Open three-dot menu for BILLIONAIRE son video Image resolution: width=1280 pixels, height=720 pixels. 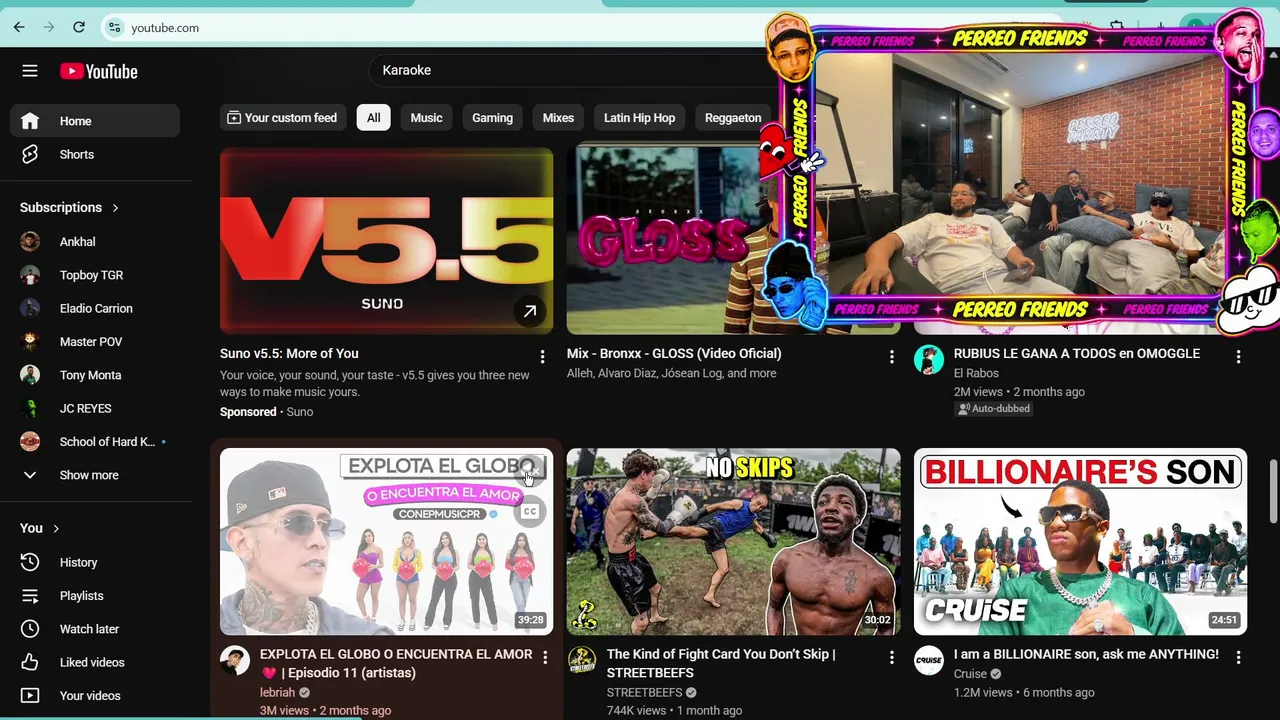(x=1238, y=657)
